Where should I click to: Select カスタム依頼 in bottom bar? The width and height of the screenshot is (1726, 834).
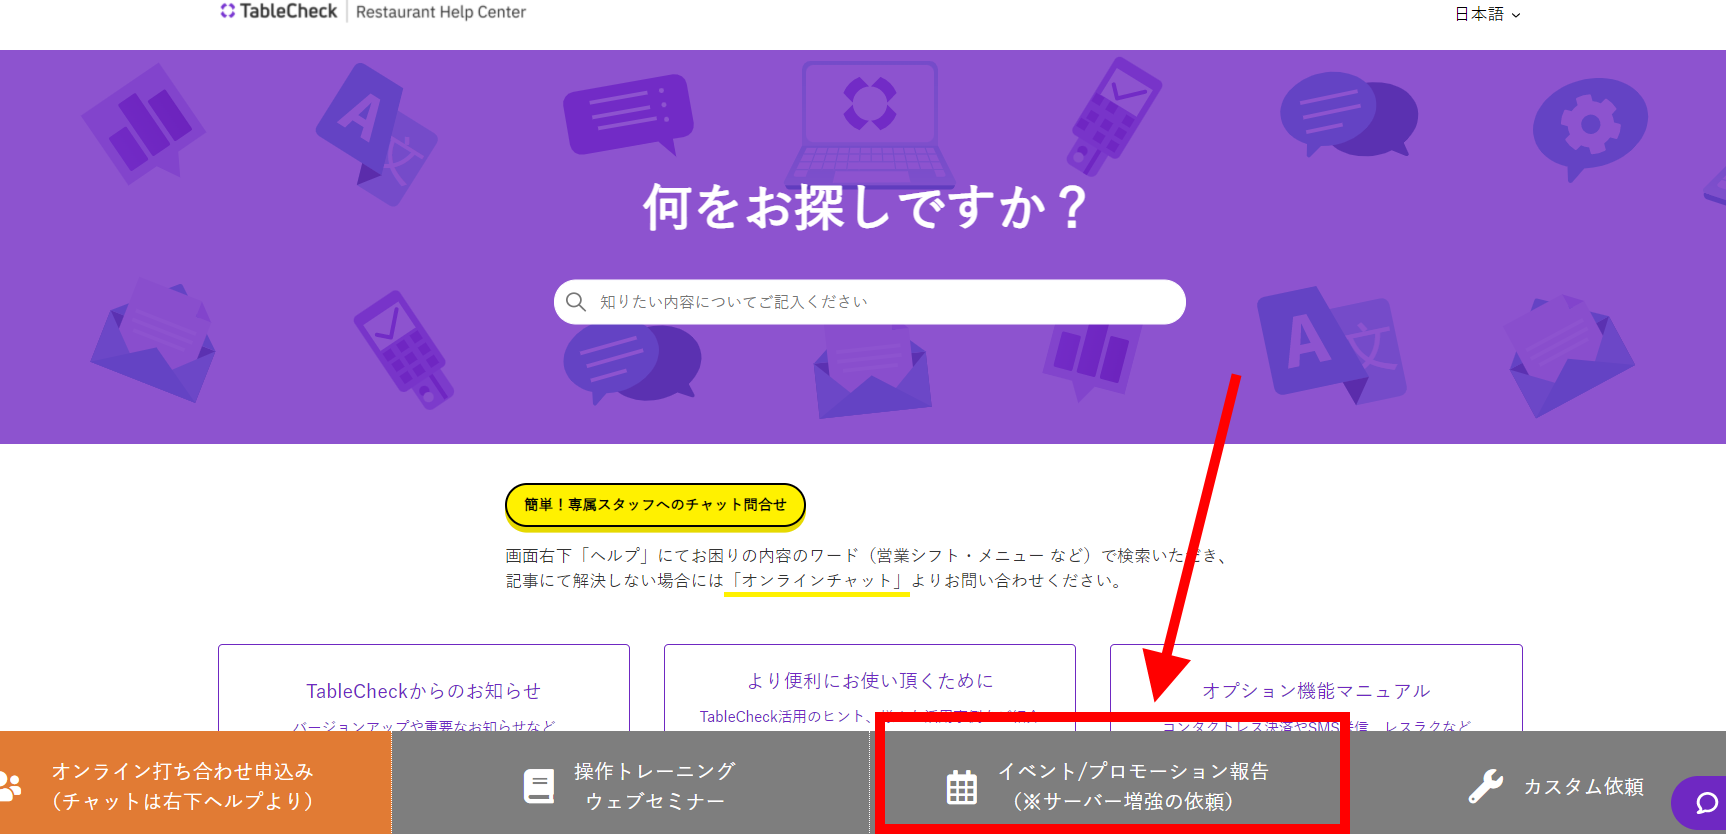1583,786
